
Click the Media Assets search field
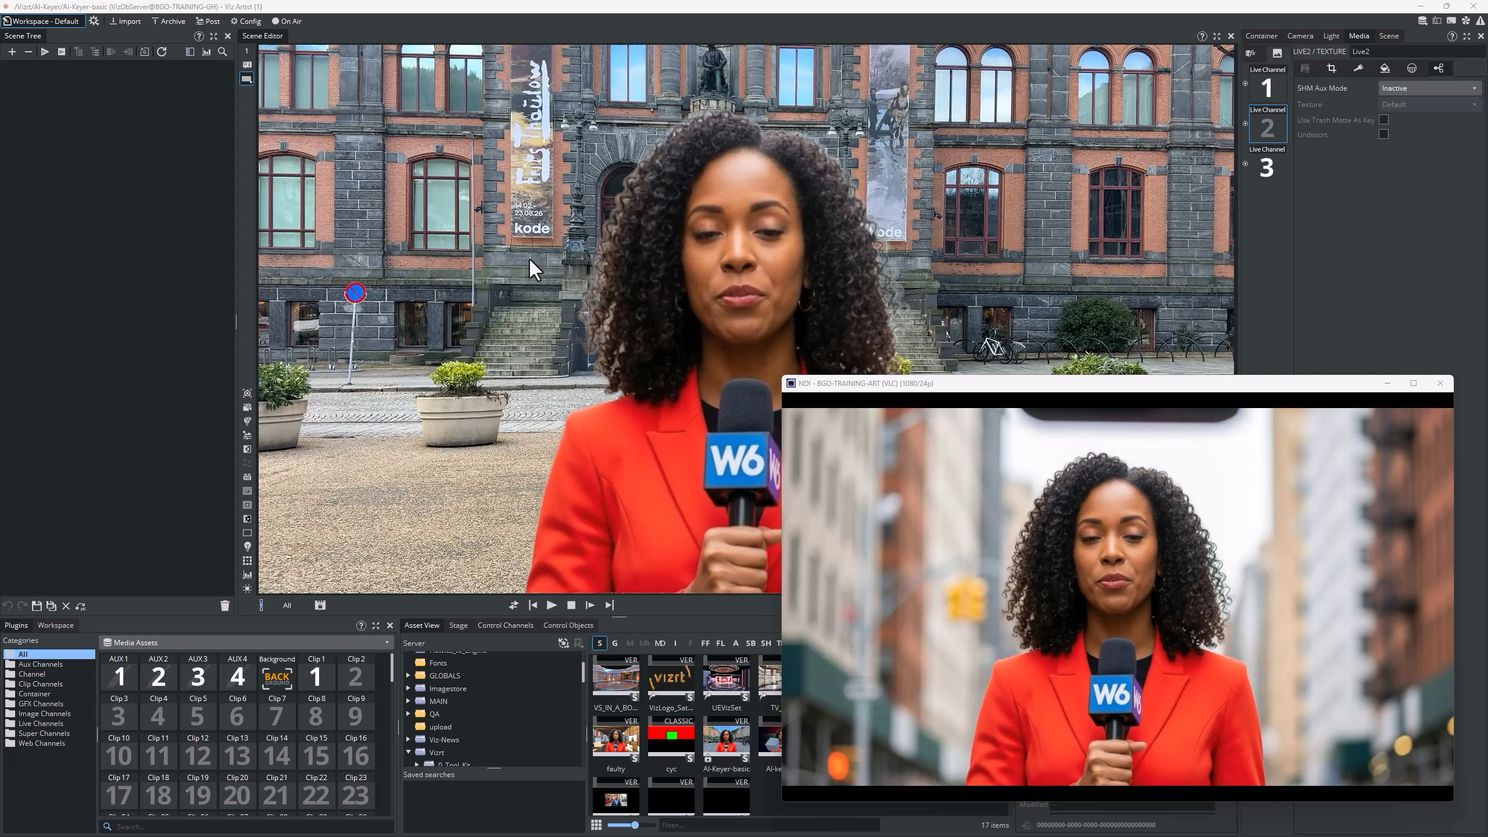point(247,827)
